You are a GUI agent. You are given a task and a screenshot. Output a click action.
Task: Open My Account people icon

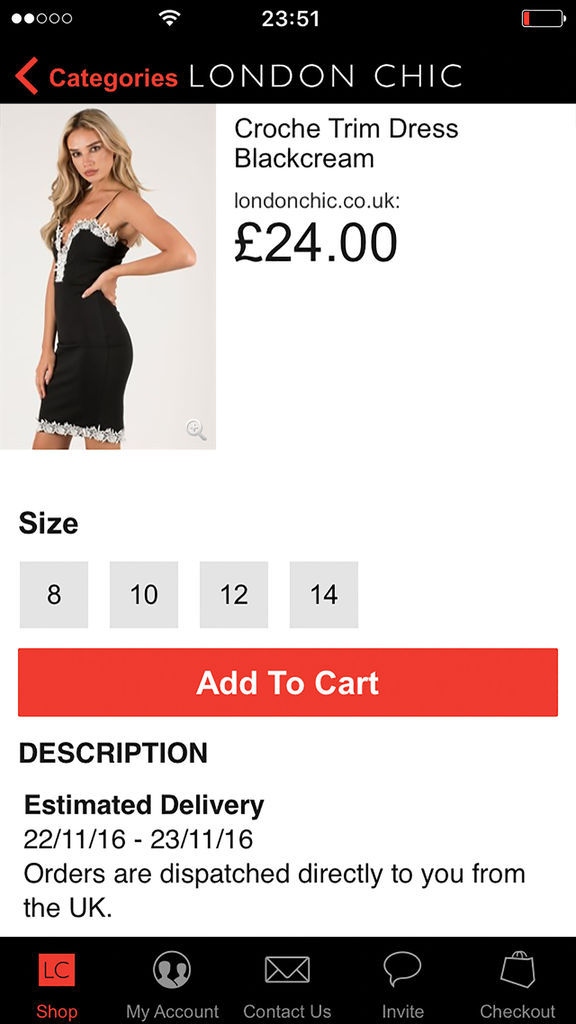[172, 970]
